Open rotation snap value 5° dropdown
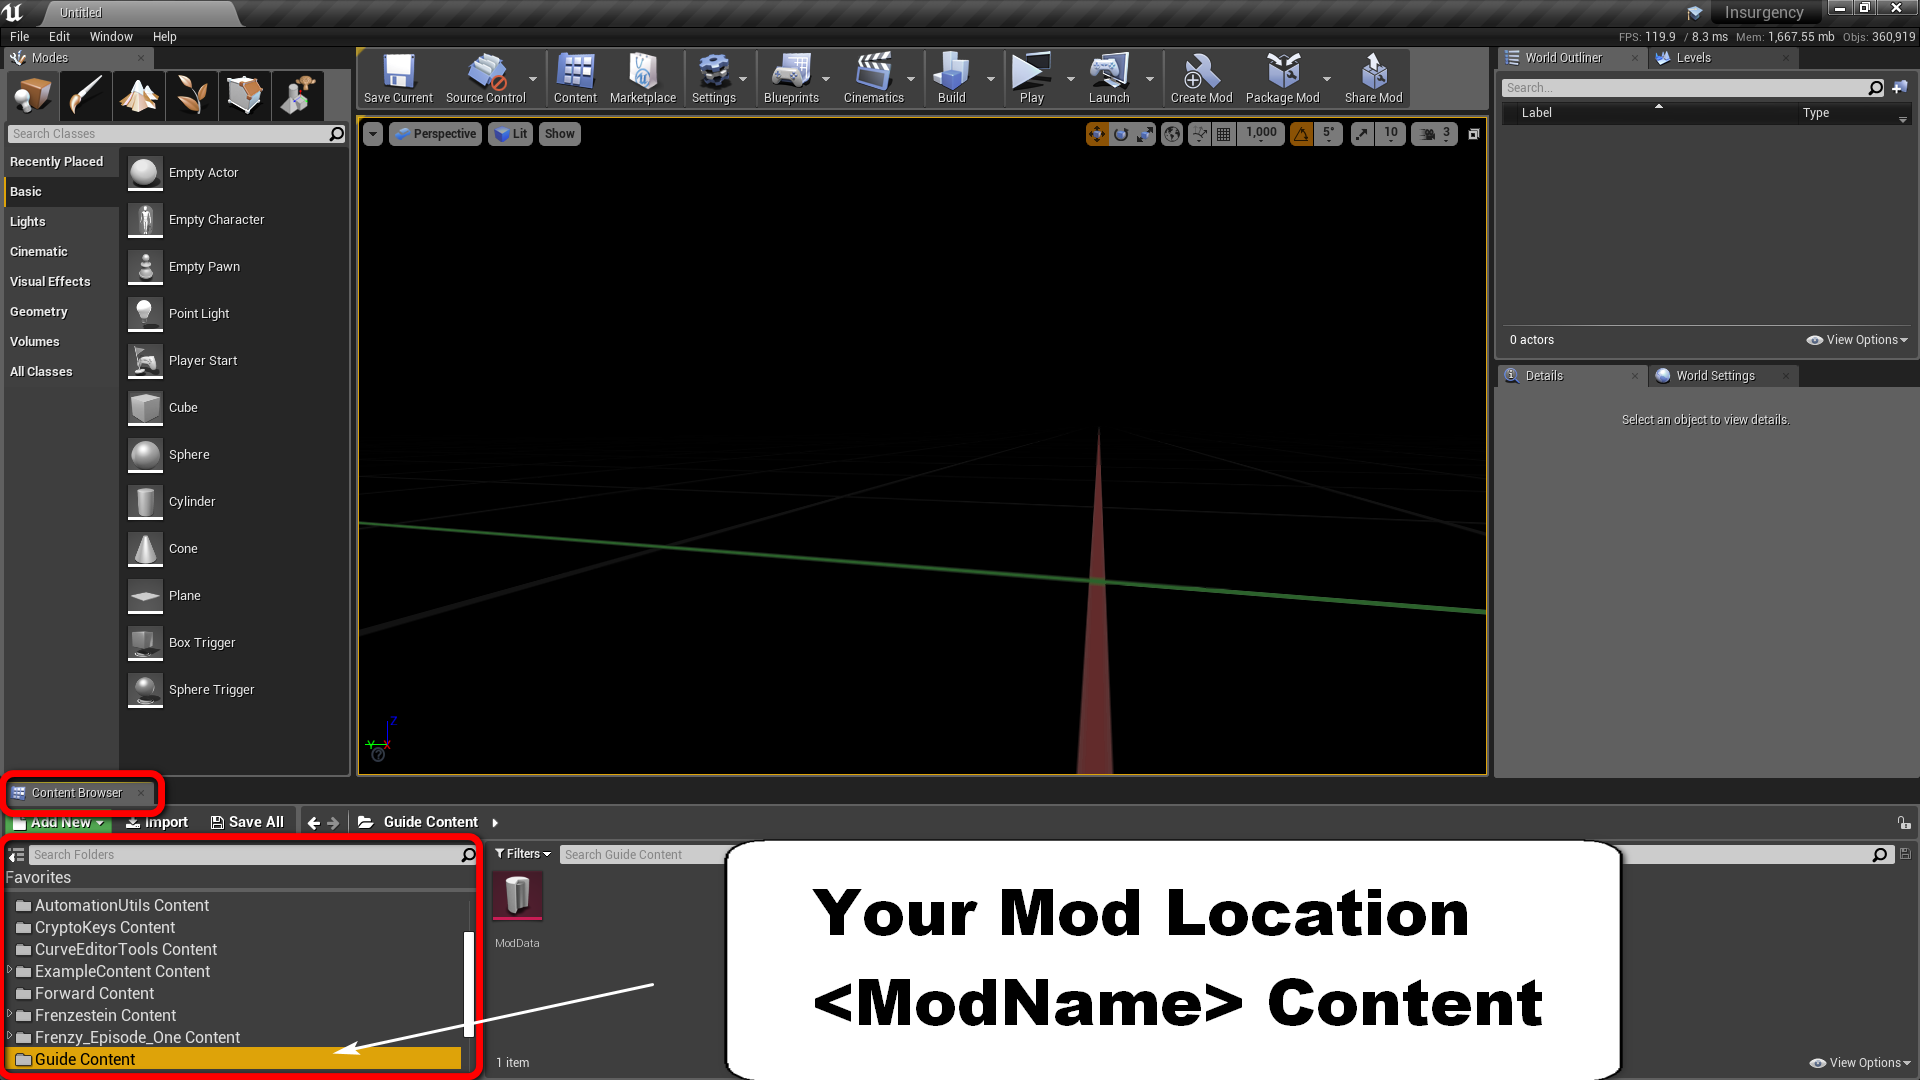 (1328, 134)
